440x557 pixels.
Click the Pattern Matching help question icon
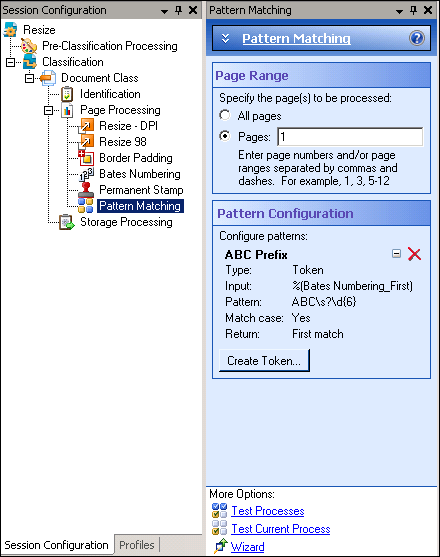(x=417, y=38)
